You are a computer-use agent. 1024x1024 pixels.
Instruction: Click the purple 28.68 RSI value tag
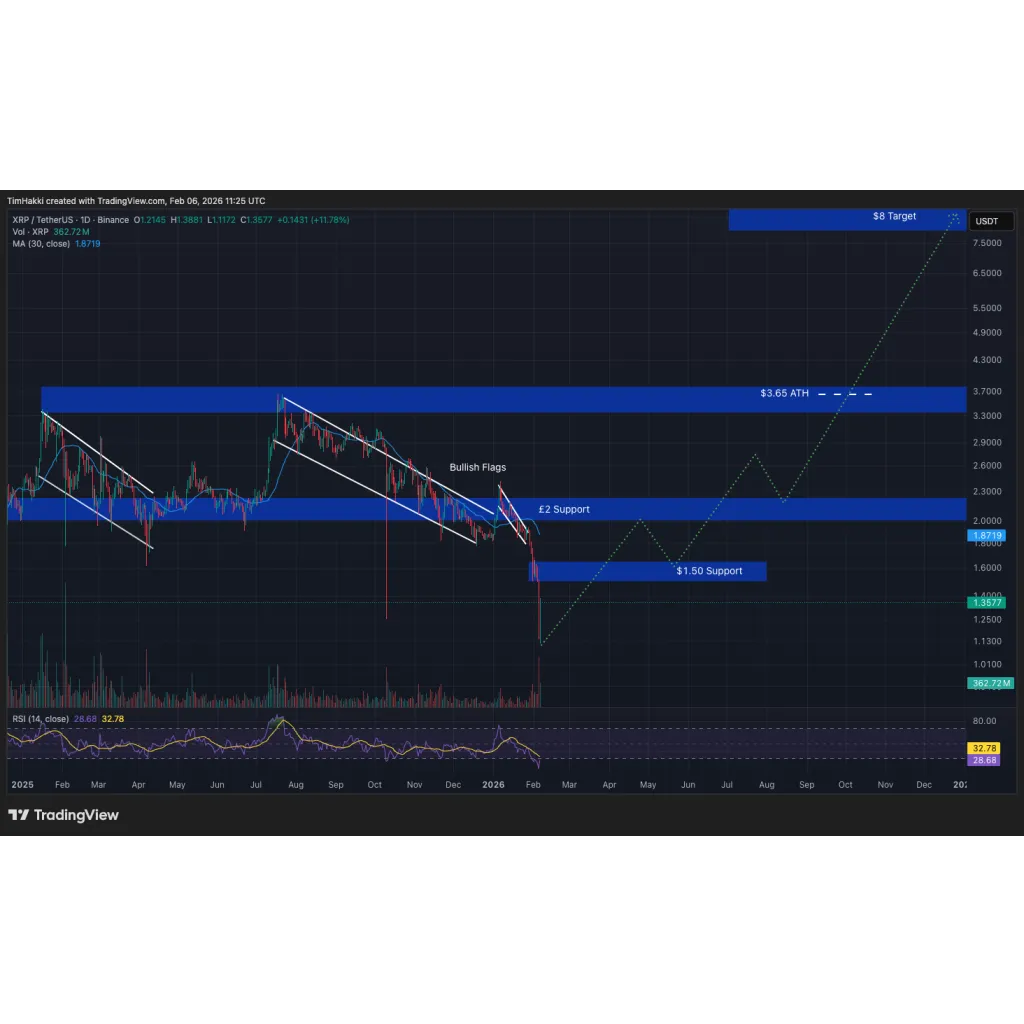pos(984,760)
